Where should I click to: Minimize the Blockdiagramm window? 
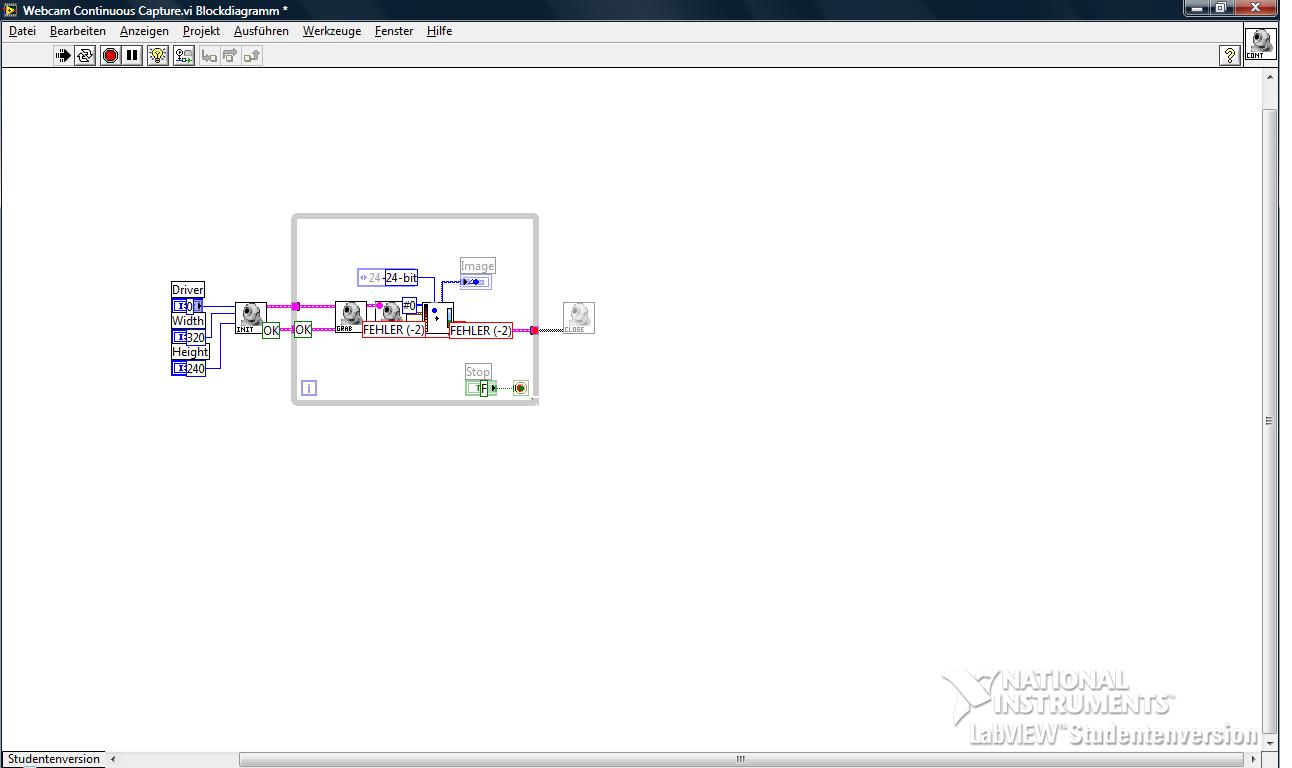(1197, 8)
